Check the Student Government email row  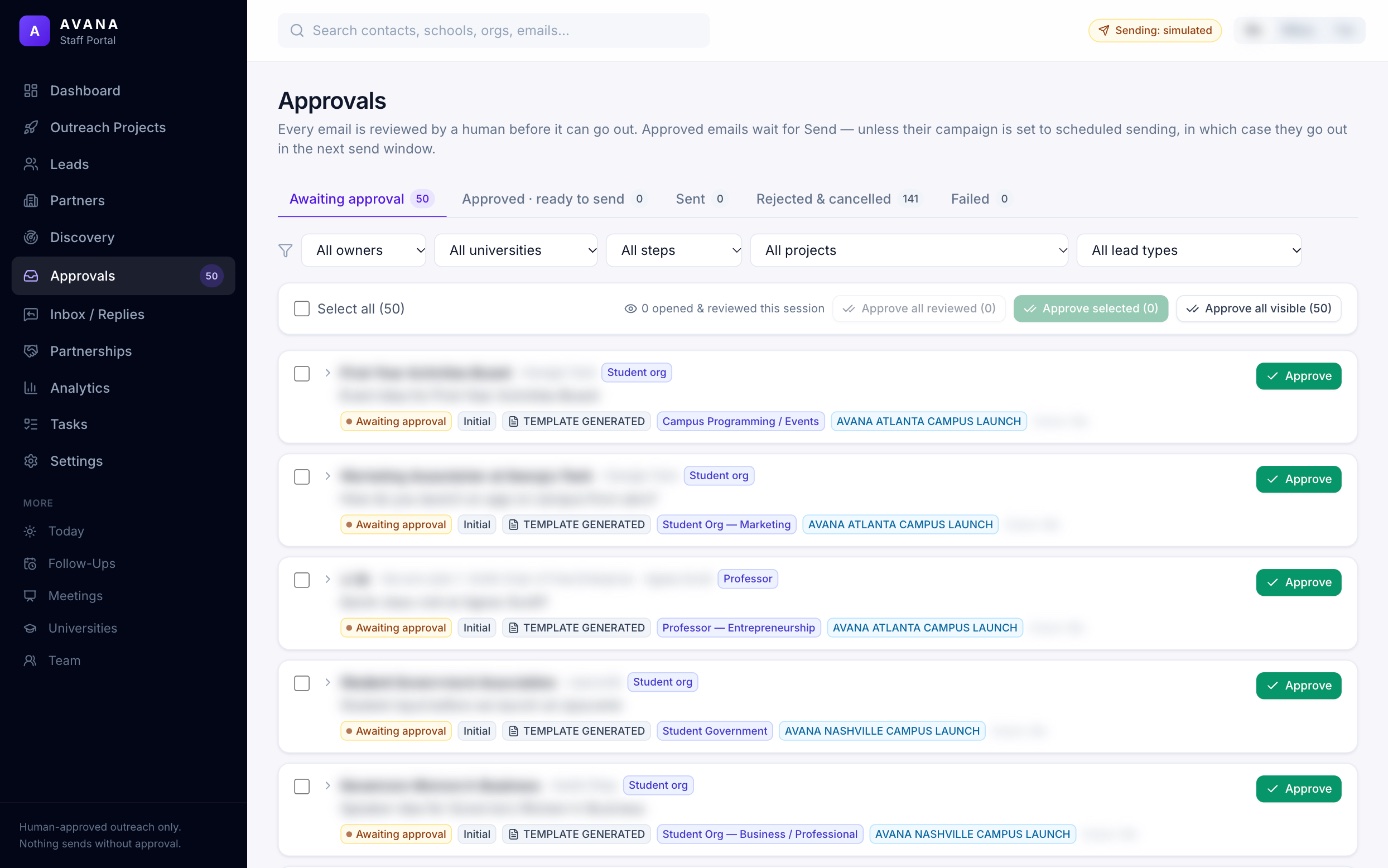[302, 683]
